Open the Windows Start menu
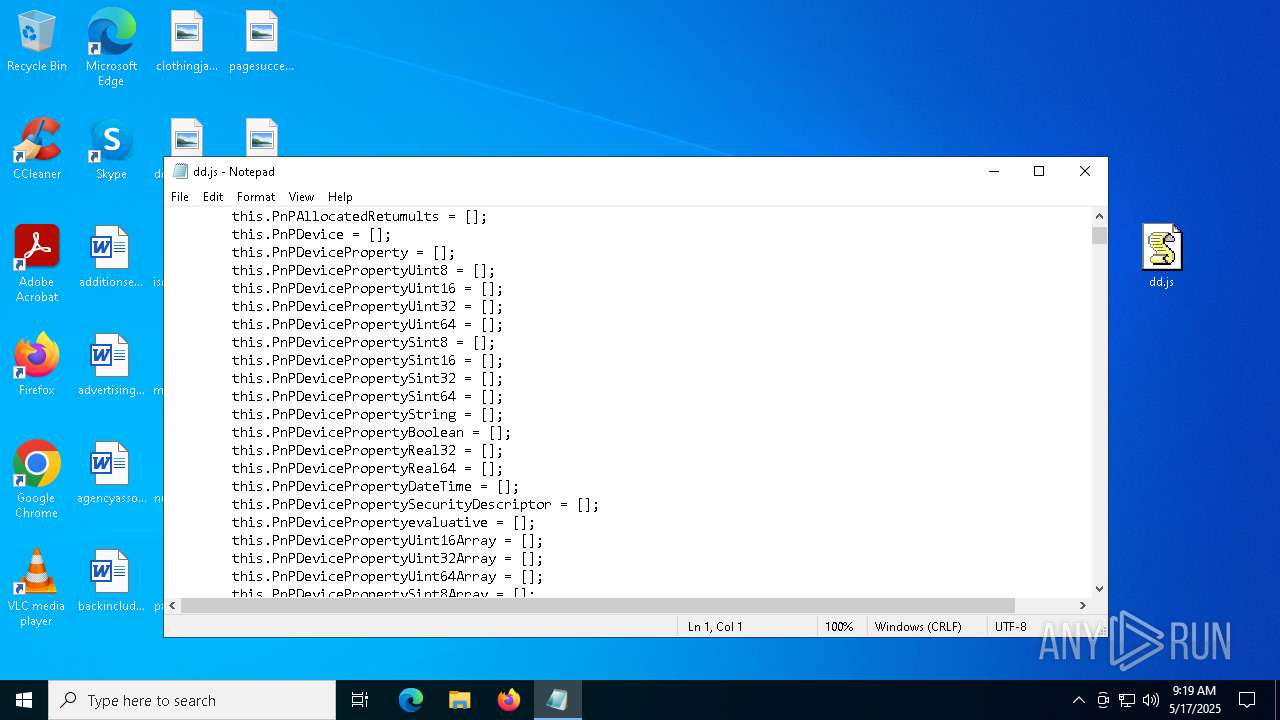This screenshot has height=720, width=1280. point(24,700)
